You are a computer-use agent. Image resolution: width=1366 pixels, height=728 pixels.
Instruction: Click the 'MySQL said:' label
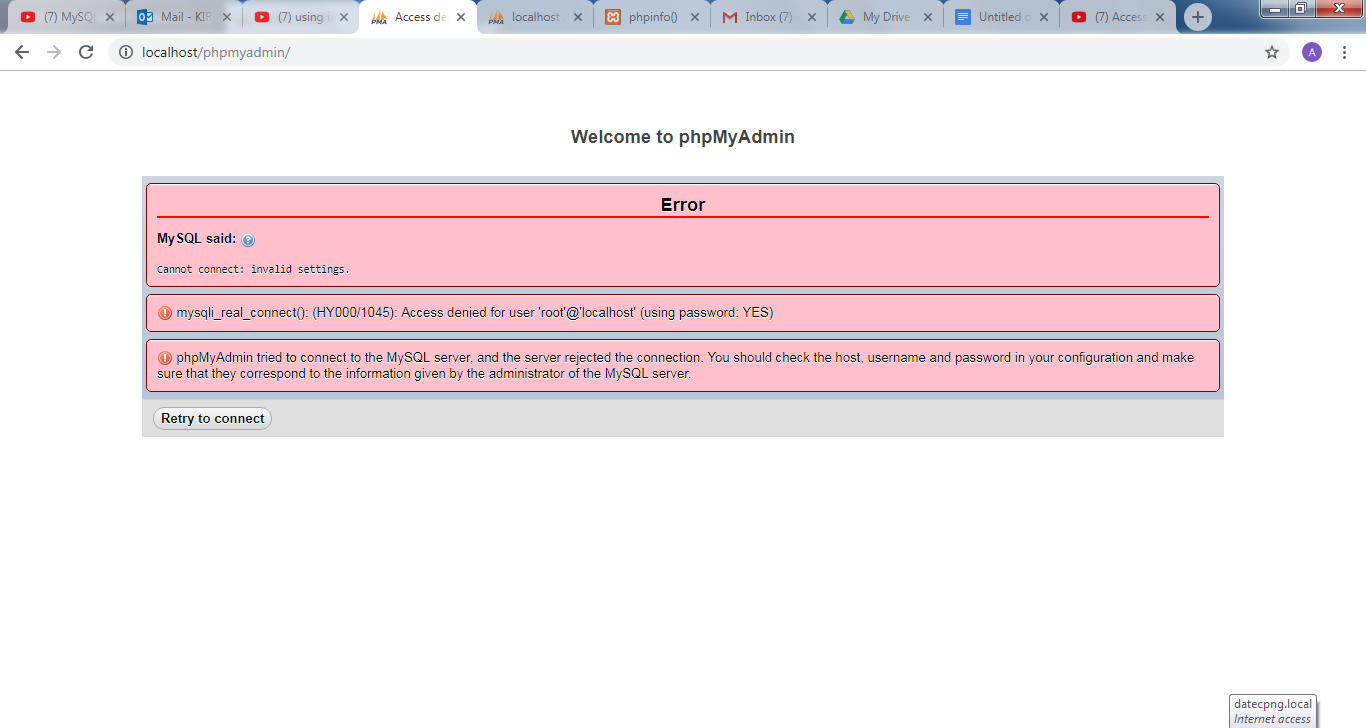pyautogui.click(x=197, y=239)
